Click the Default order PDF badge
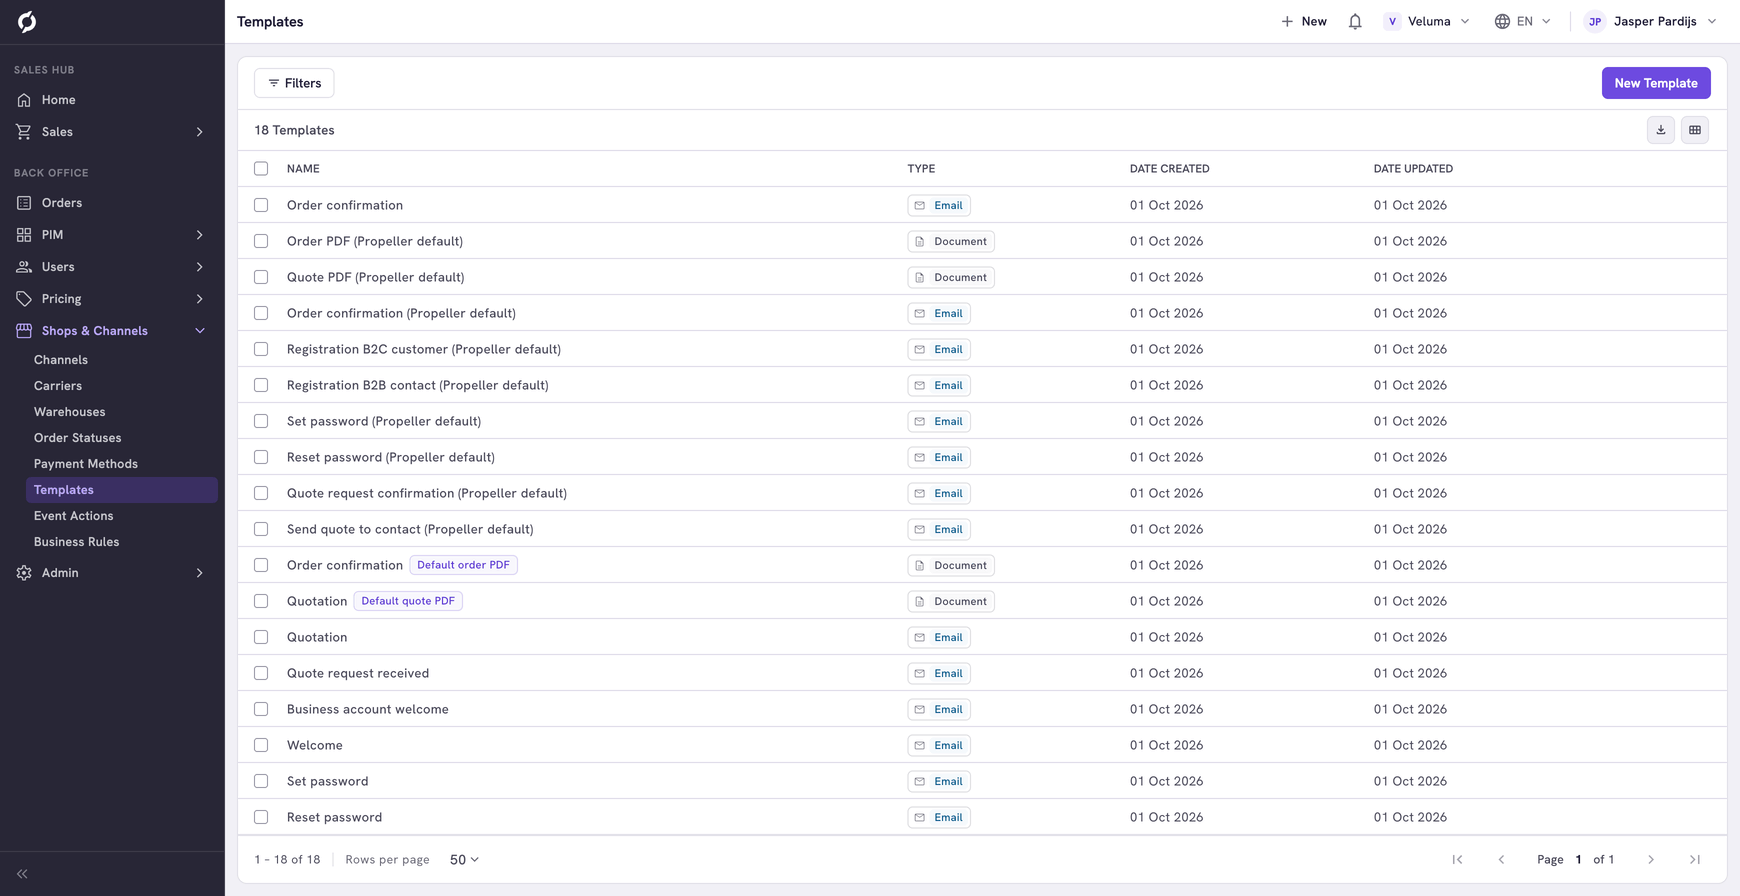The image size is (1740, 896). (463, 565)
